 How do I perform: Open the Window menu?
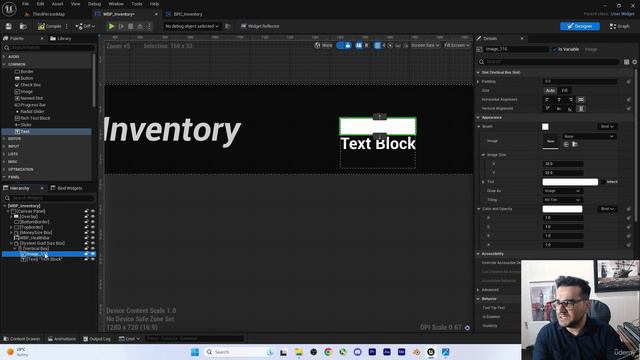point(116,4)
